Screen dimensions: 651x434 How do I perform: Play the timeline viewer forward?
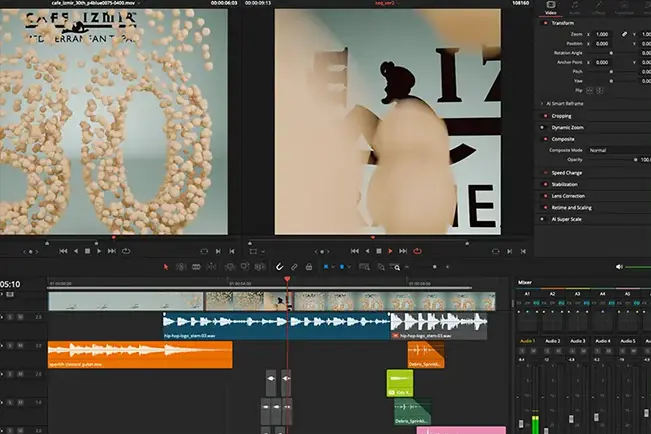tap(390, 251)
